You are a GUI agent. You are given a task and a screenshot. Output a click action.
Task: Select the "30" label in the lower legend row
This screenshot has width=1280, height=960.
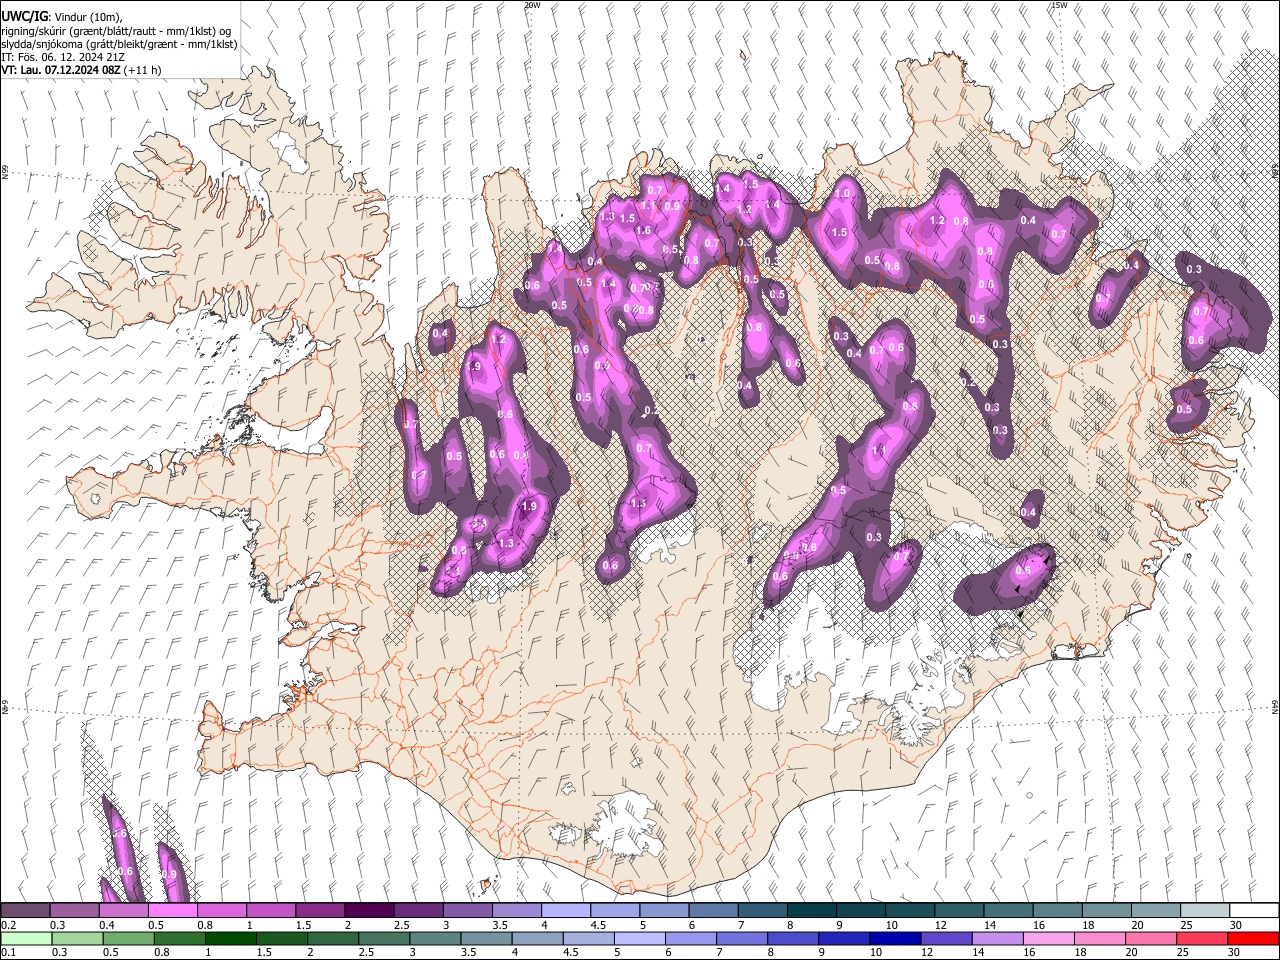tap(1234, 953)
